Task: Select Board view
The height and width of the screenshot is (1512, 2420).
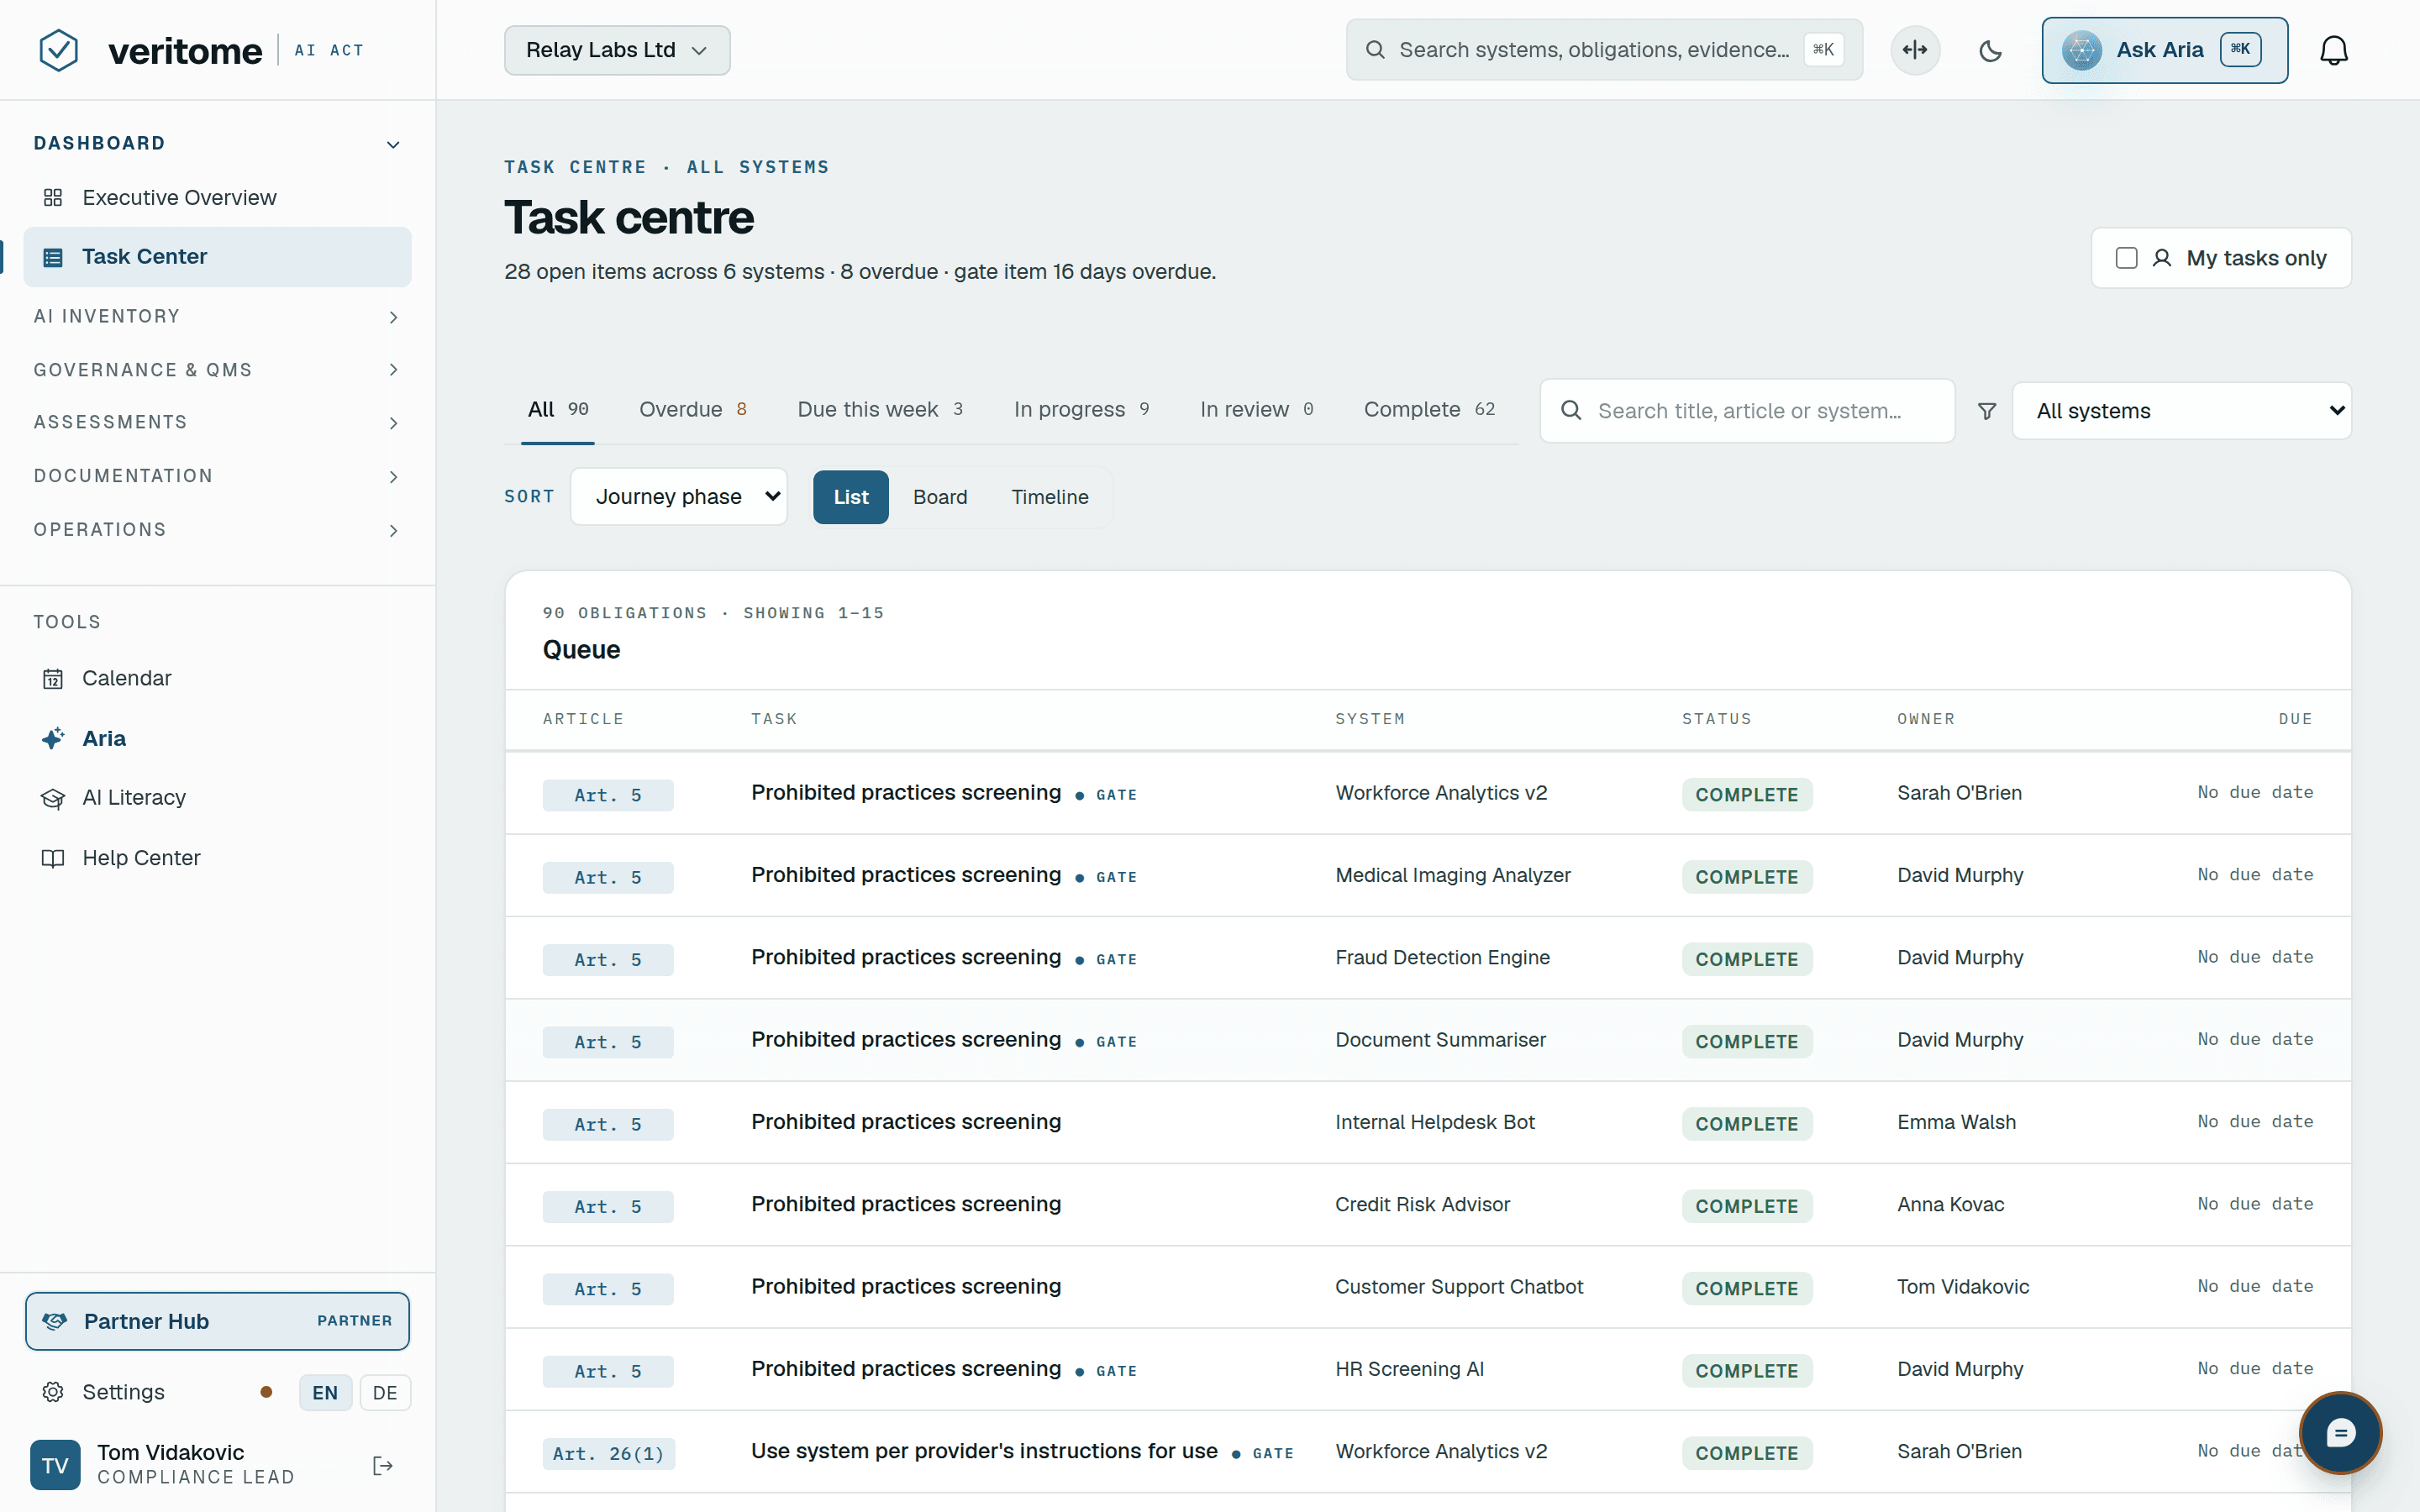Action: click(940, 497)
